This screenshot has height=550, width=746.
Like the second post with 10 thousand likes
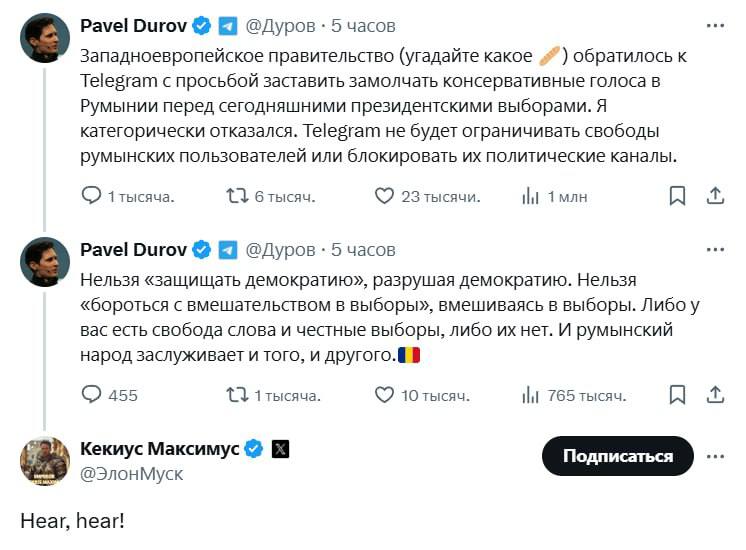click(384, 395)
